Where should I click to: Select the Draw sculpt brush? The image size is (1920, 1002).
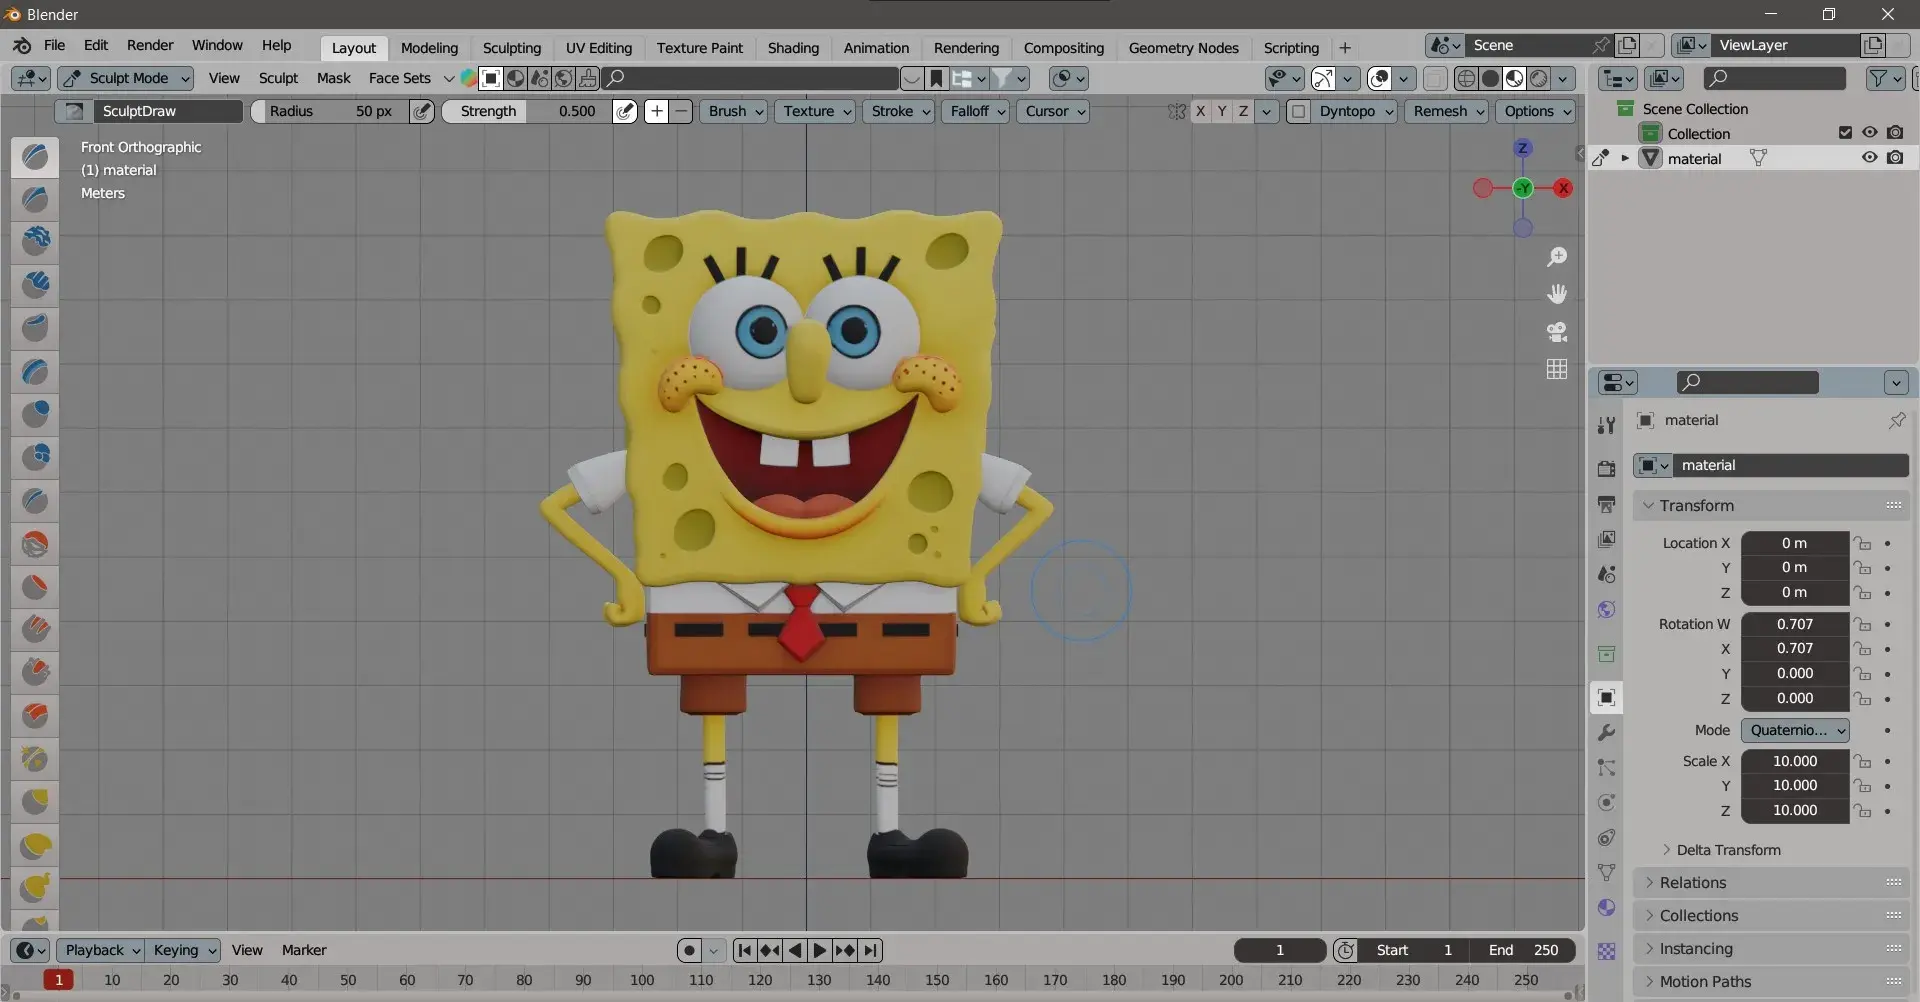pos(35,157)
